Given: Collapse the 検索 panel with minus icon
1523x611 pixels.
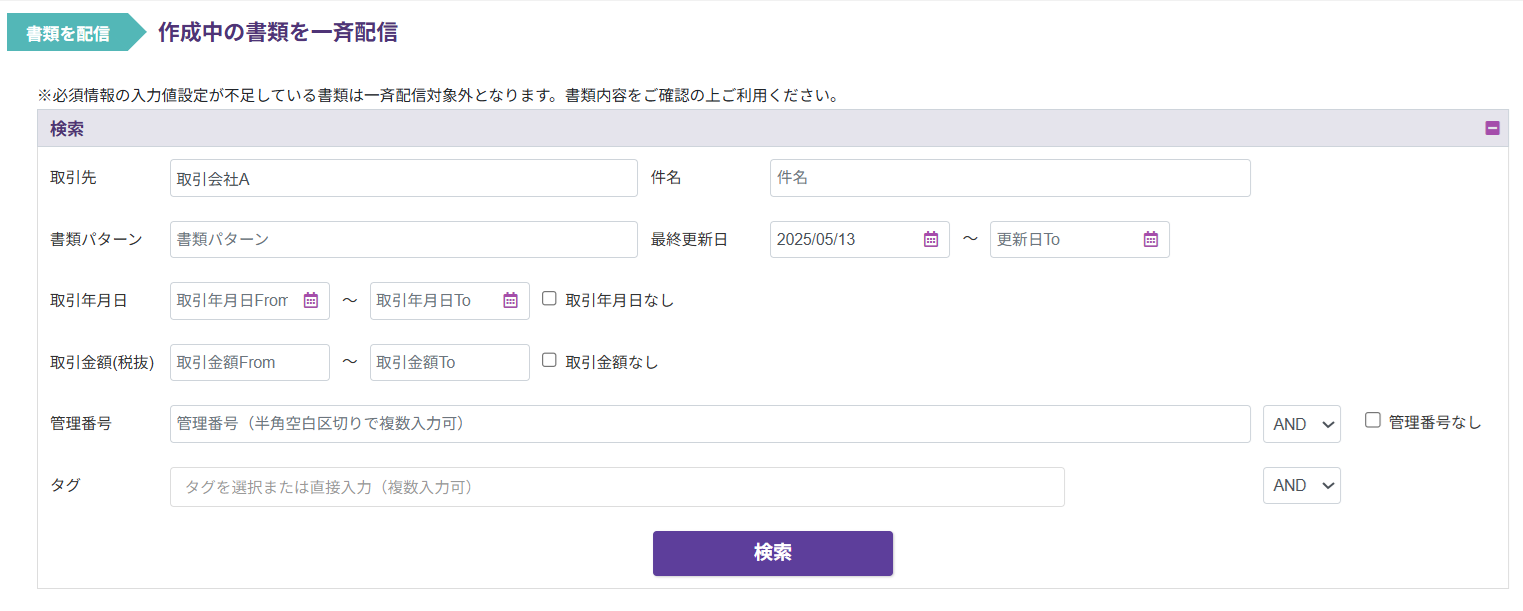Looking at the screenshot, I should (1492, 128).
